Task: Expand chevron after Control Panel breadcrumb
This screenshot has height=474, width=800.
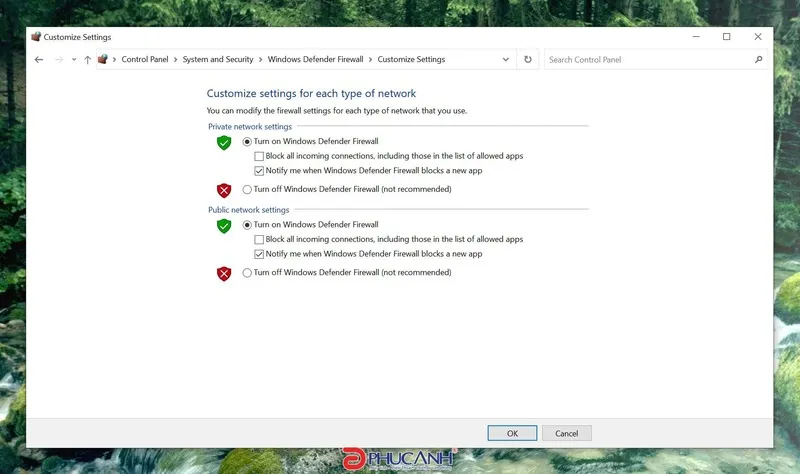Action: tap(176, 60)
